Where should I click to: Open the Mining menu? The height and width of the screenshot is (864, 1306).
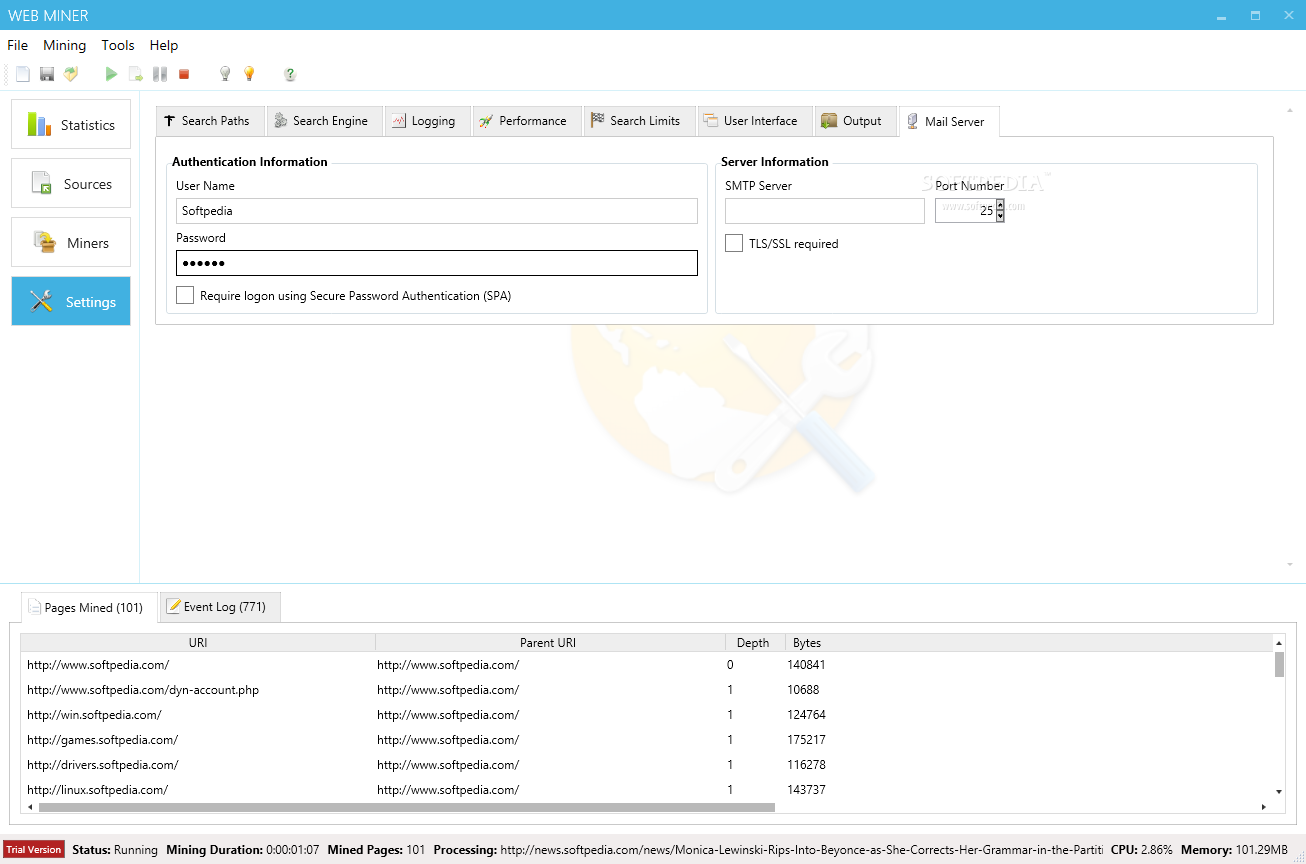point(65,45)
